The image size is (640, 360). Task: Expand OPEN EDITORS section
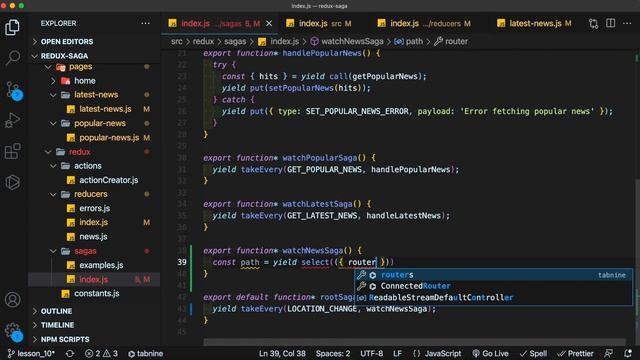(x=67, y=42)
